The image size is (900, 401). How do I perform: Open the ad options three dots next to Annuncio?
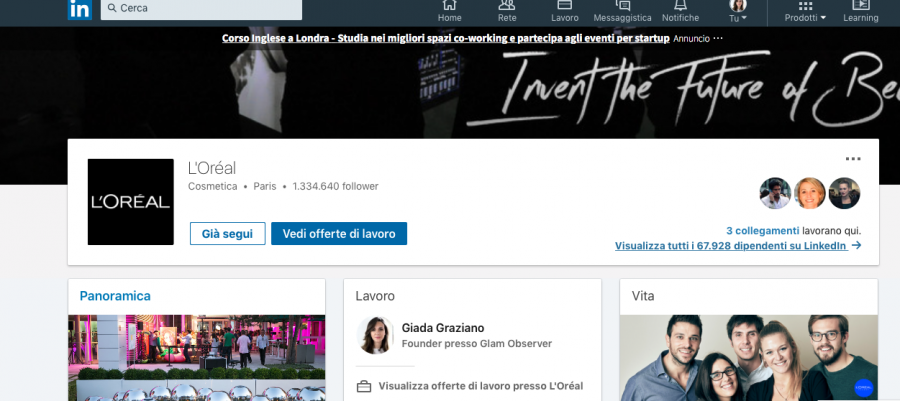point(718,38)
